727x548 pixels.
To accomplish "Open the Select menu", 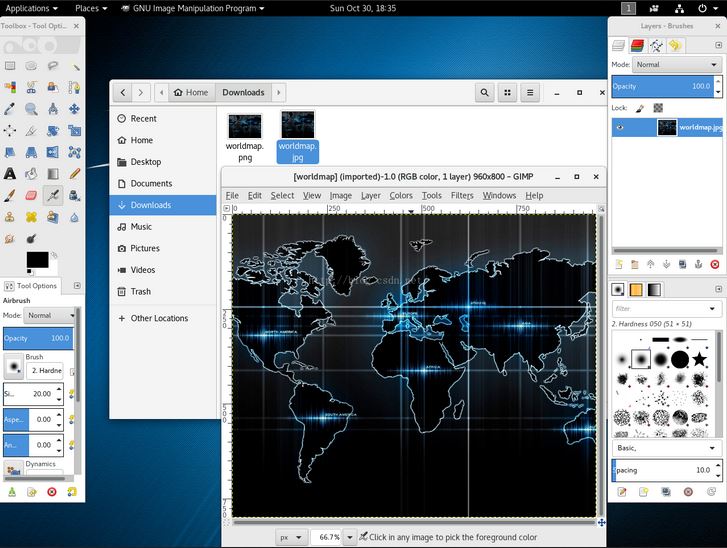I will (x=282, y=196).
